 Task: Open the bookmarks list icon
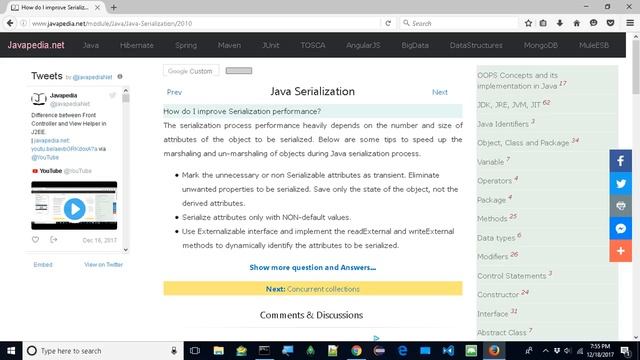[543, 23]
